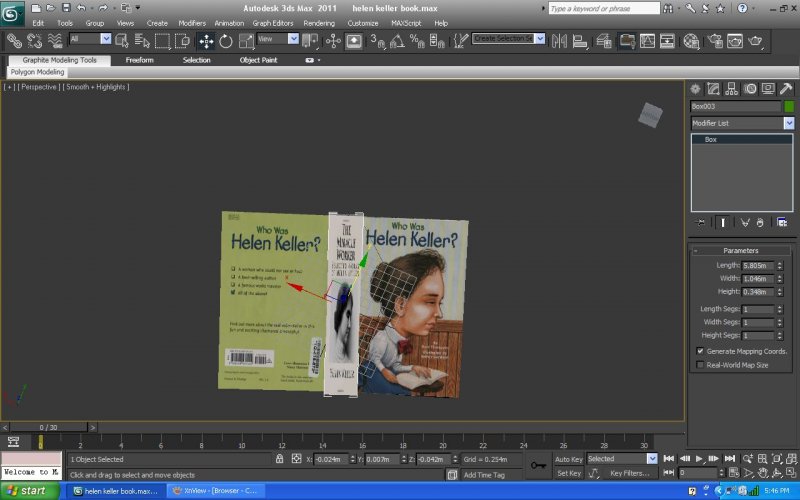800x500 pixels.
Task: Toggle Spinner Snap
Action: (x=437, y=41)
